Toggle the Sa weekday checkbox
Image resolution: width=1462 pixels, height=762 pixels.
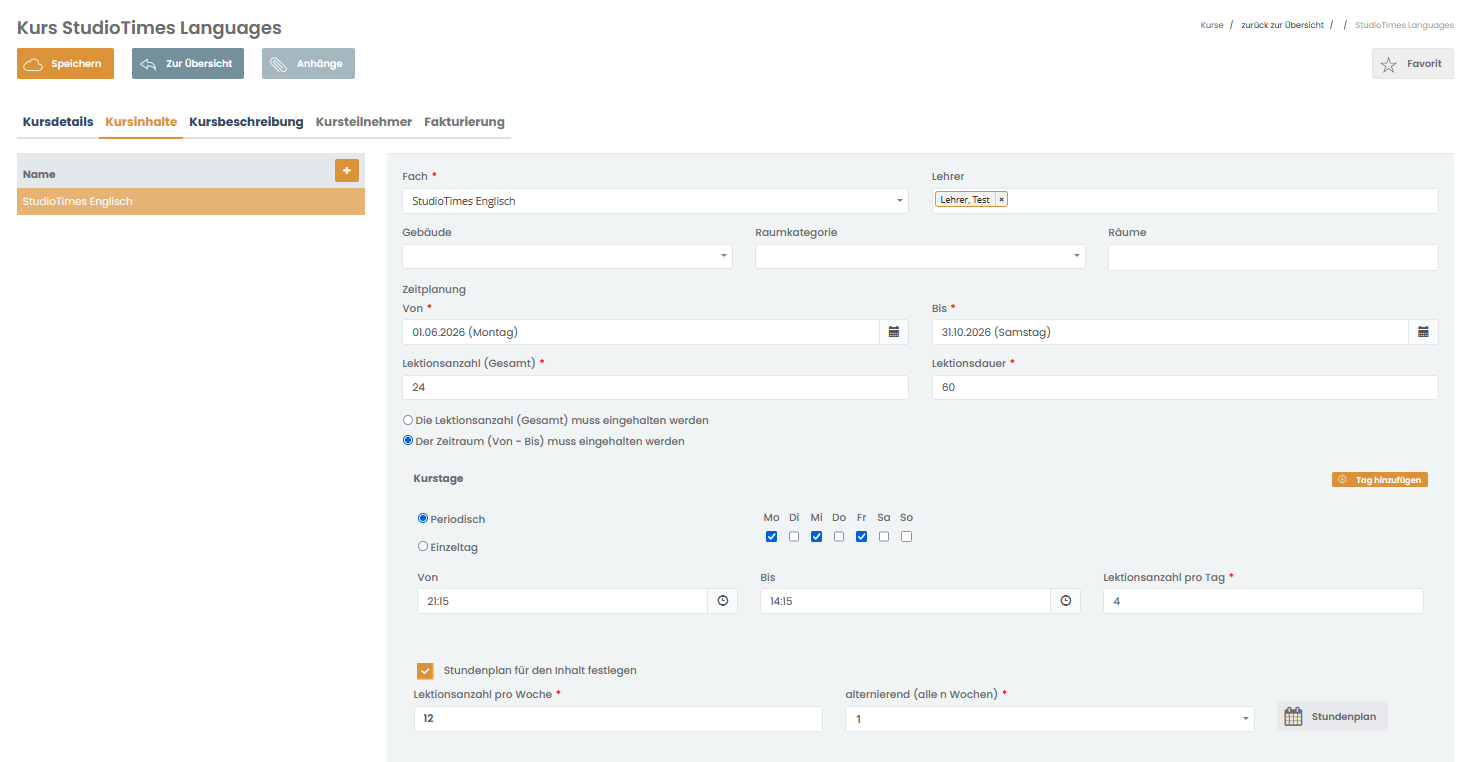click(x=884, y=537)
